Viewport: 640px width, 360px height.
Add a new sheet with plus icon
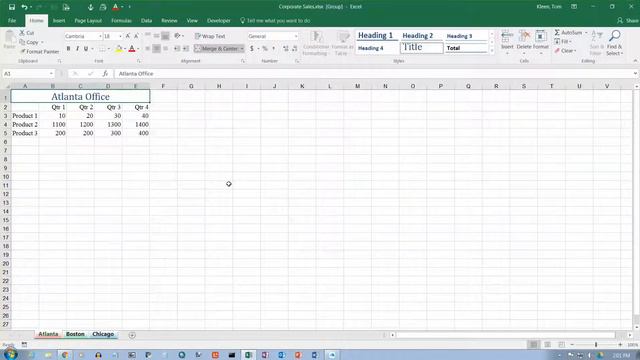132,335
